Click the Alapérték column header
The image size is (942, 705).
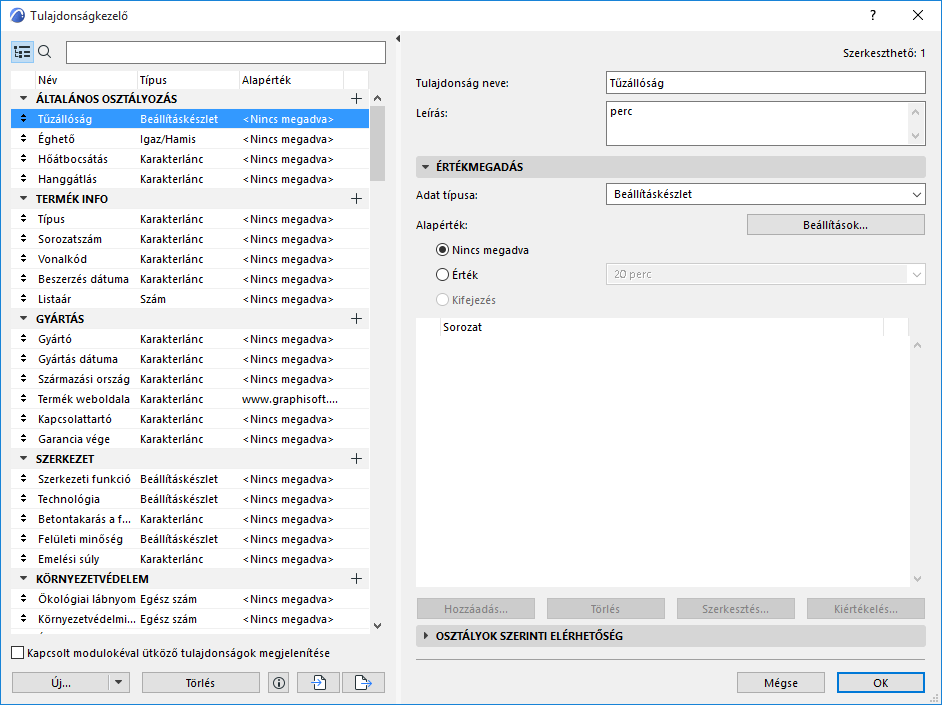point(291,80)
